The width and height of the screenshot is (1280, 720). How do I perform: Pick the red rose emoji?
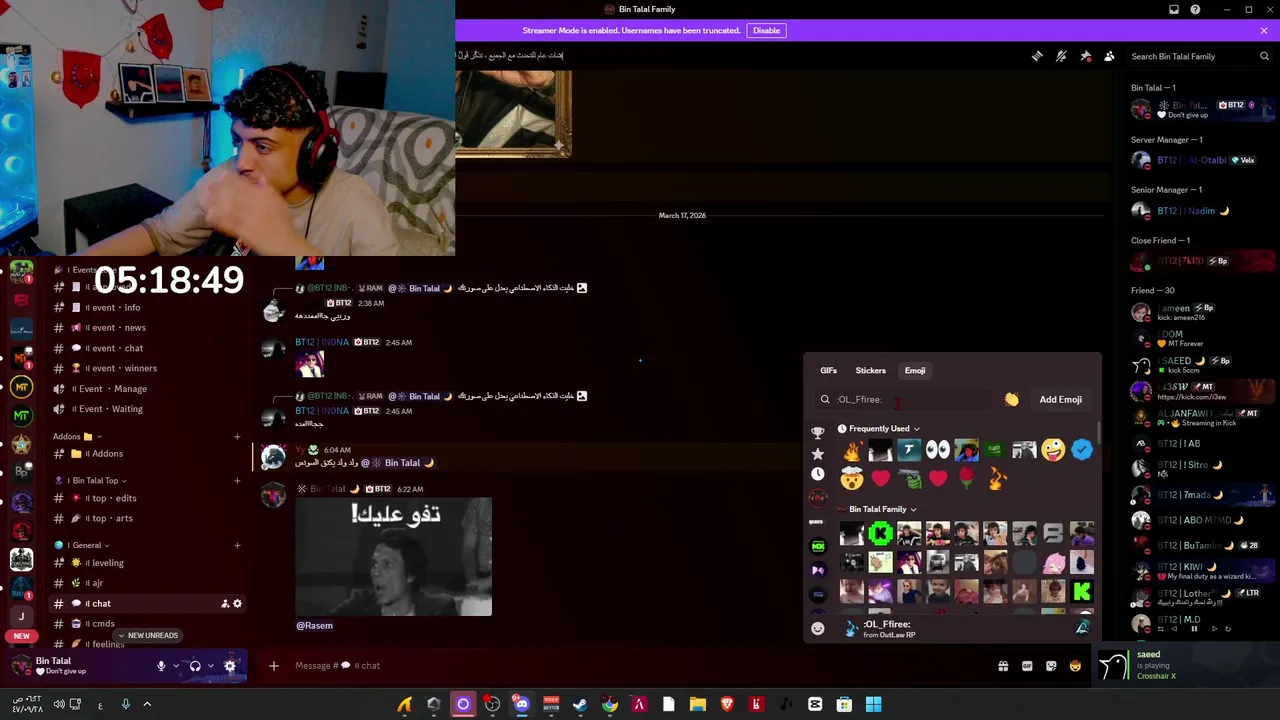pyautogui.click(x=966, y=480)
